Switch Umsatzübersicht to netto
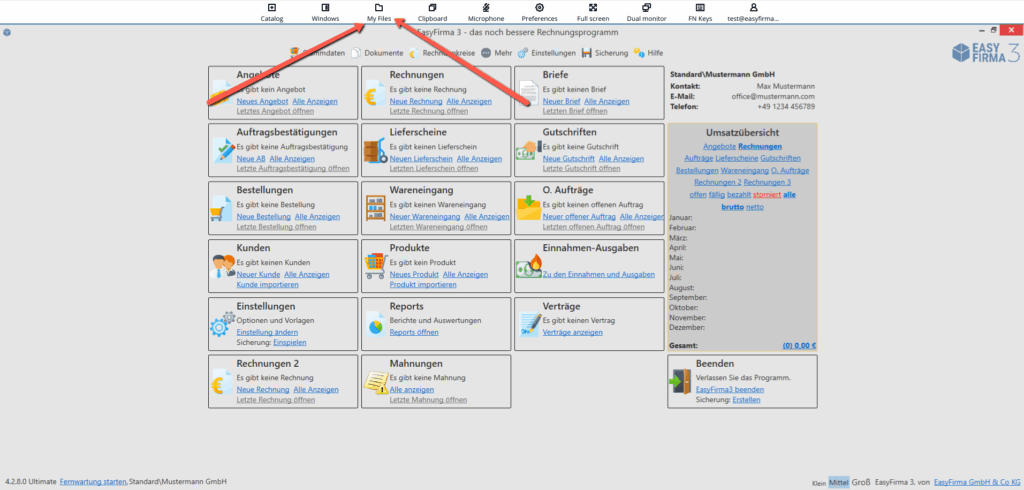 point(755,207)
